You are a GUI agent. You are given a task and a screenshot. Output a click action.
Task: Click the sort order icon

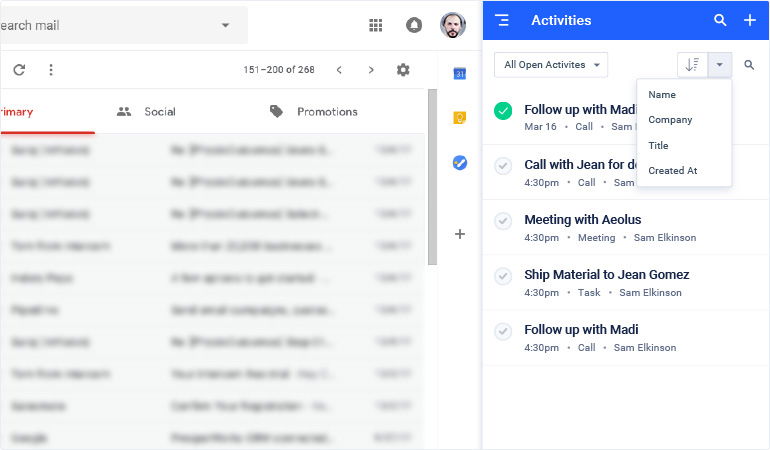(692, 64)
